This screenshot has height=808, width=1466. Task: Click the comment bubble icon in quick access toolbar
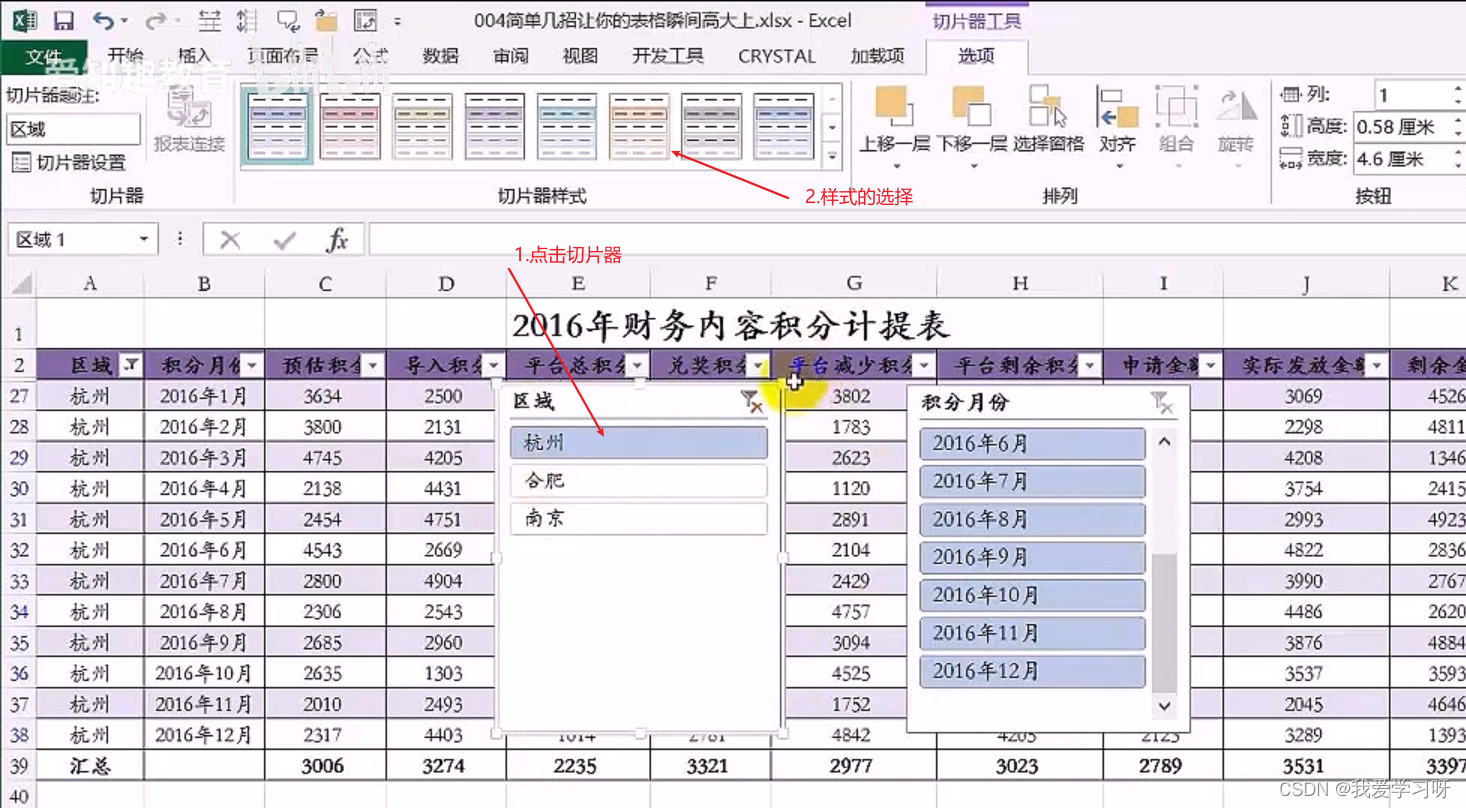coord(288,20)
